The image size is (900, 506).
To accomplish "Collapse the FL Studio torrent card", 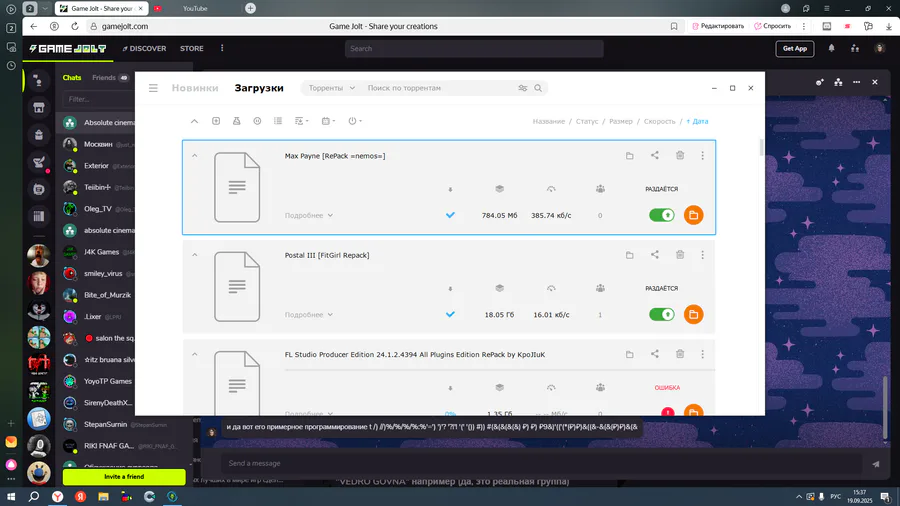I will tap(195, 354).
